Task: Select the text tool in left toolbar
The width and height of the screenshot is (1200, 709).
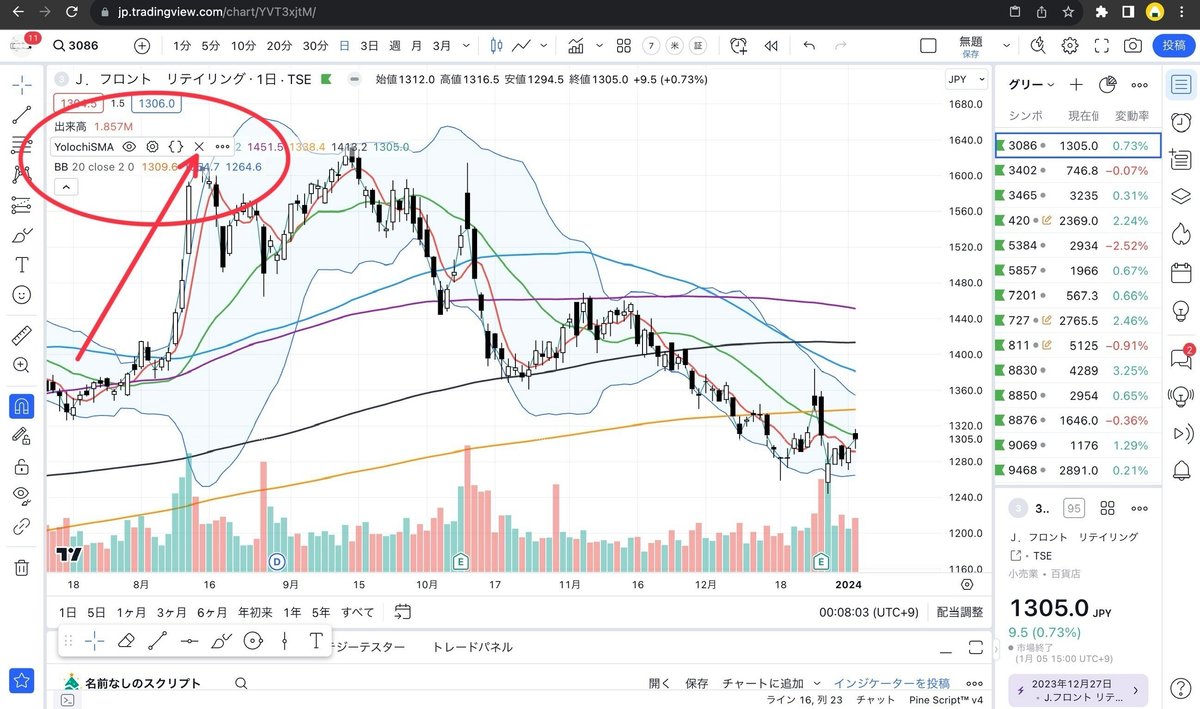Action: point(21,265)
